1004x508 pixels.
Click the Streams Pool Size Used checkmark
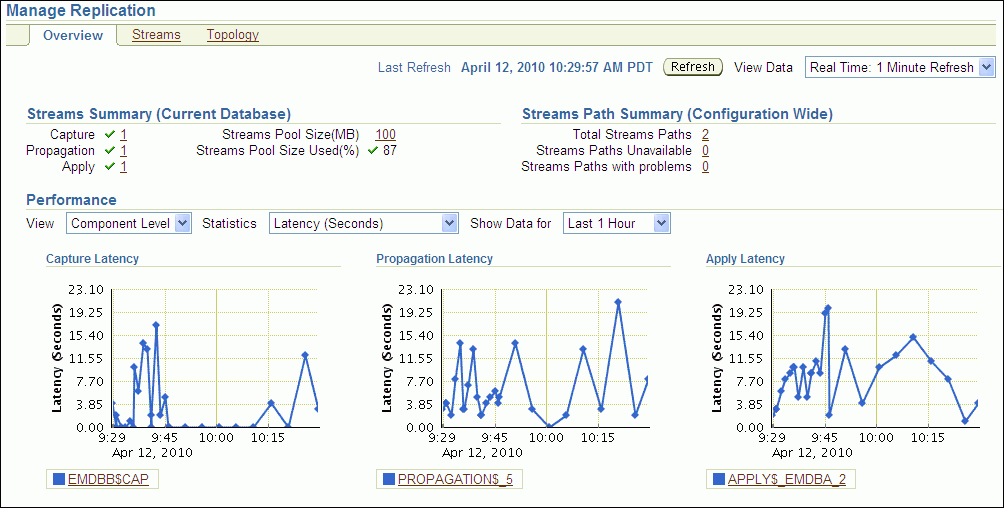click(x=372, y=151)
